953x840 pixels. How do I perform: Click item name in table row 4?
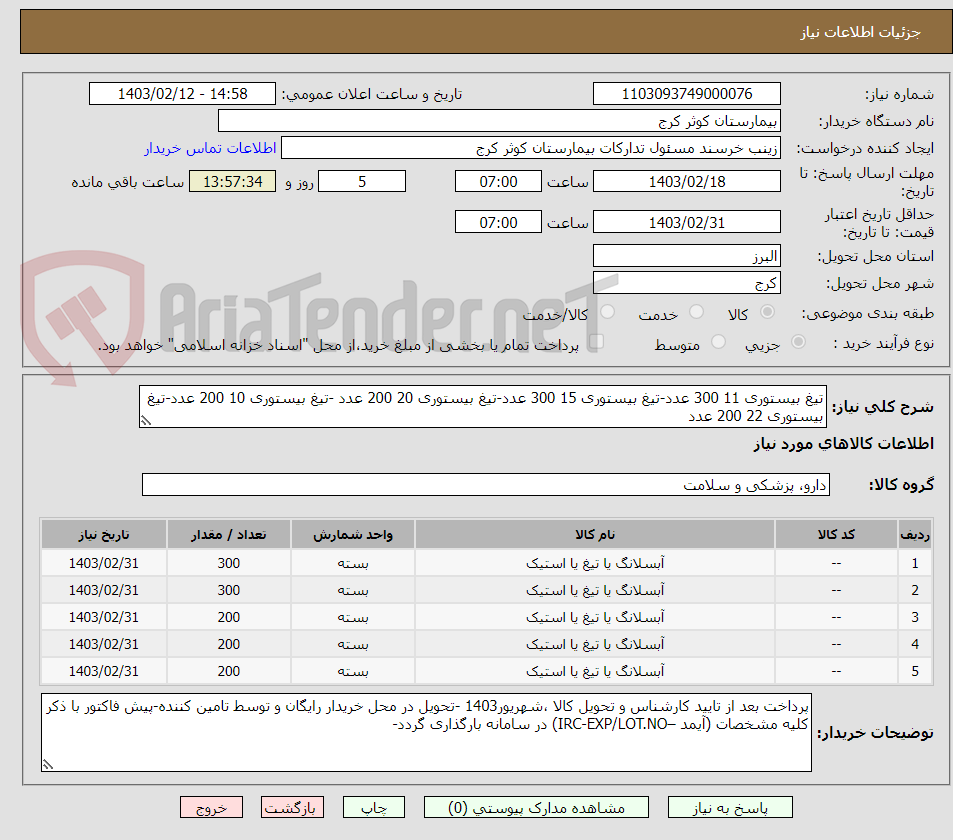point(594,644)
